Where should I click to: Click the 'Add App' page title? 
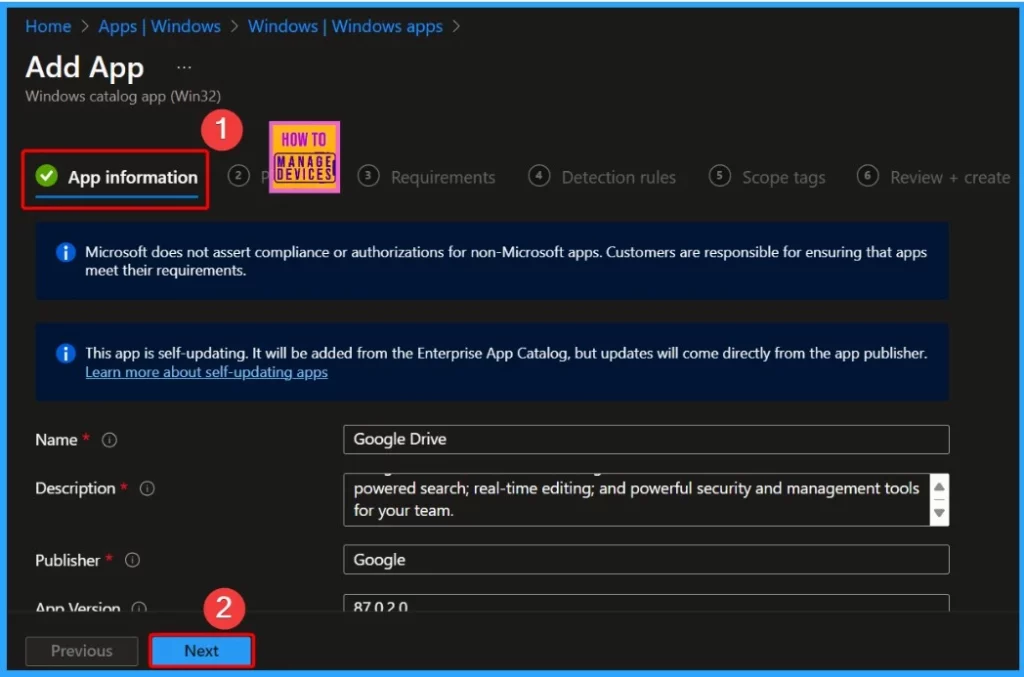pos(84,67)
